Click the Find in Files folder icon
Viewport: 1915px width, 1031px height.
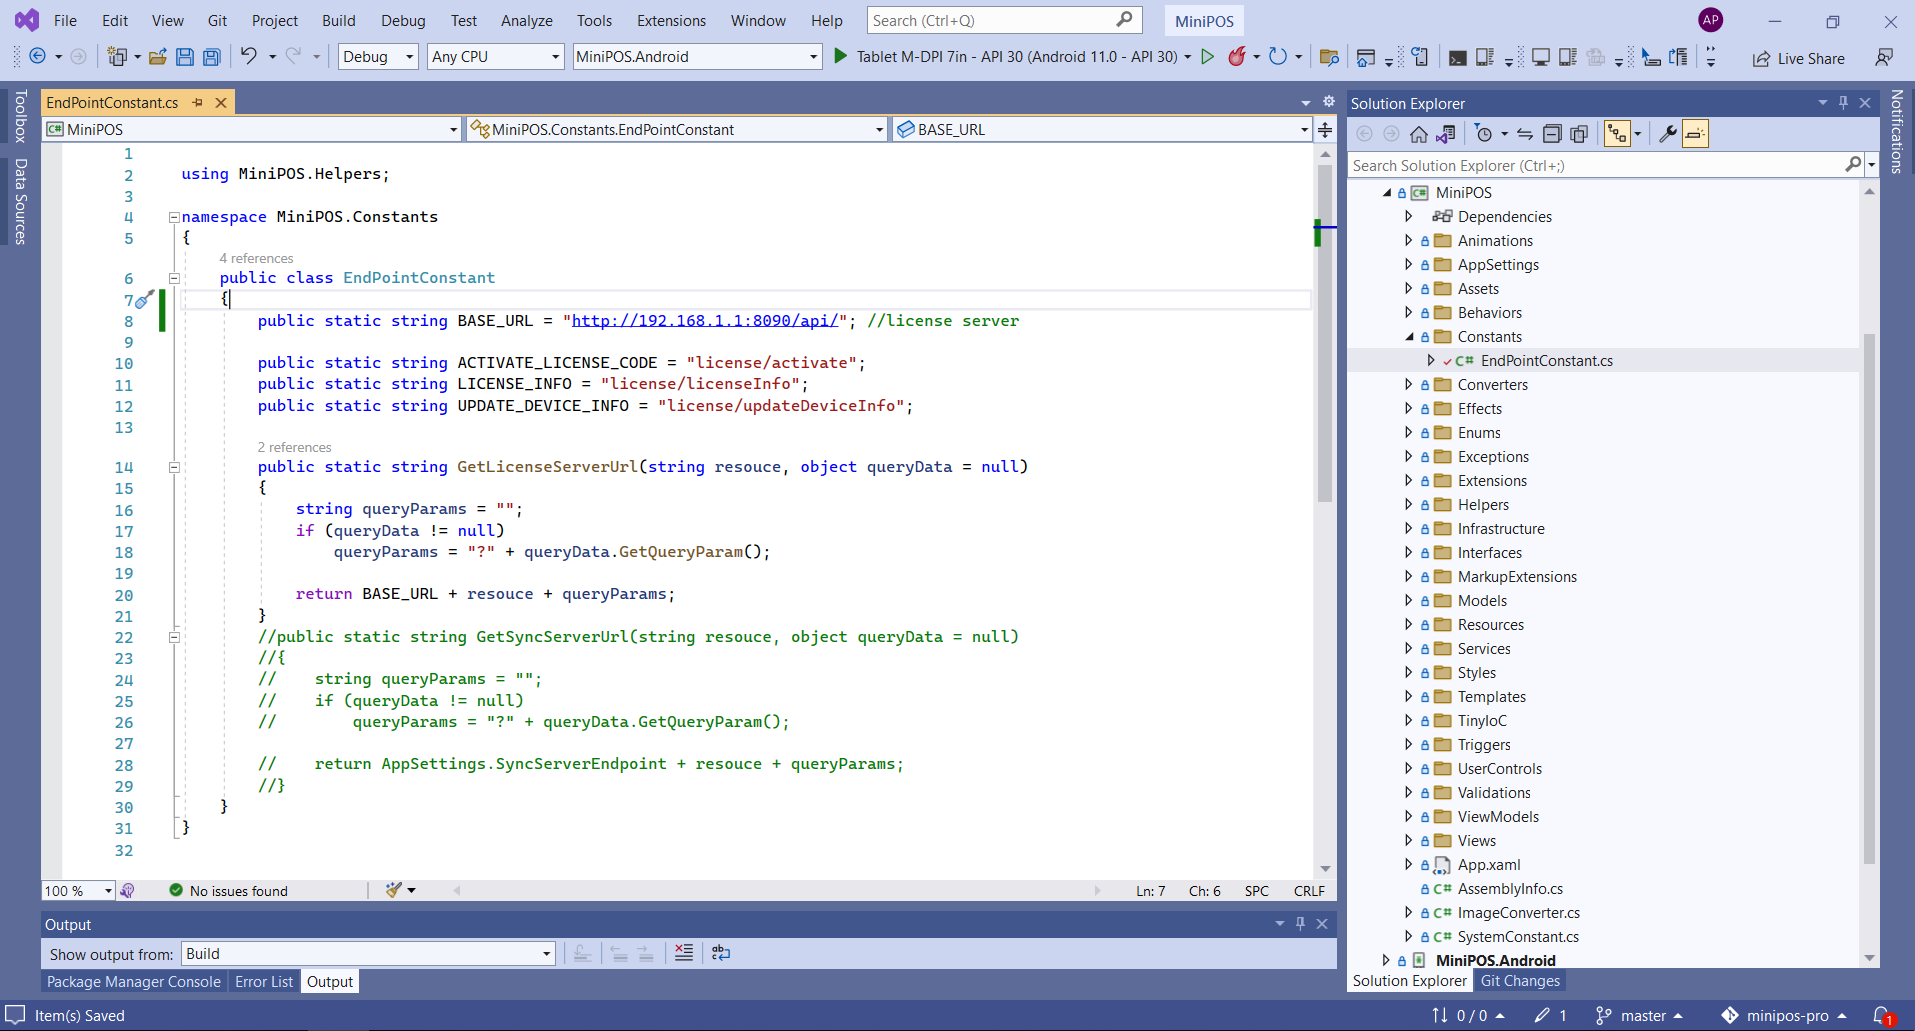click(1329, 57)
